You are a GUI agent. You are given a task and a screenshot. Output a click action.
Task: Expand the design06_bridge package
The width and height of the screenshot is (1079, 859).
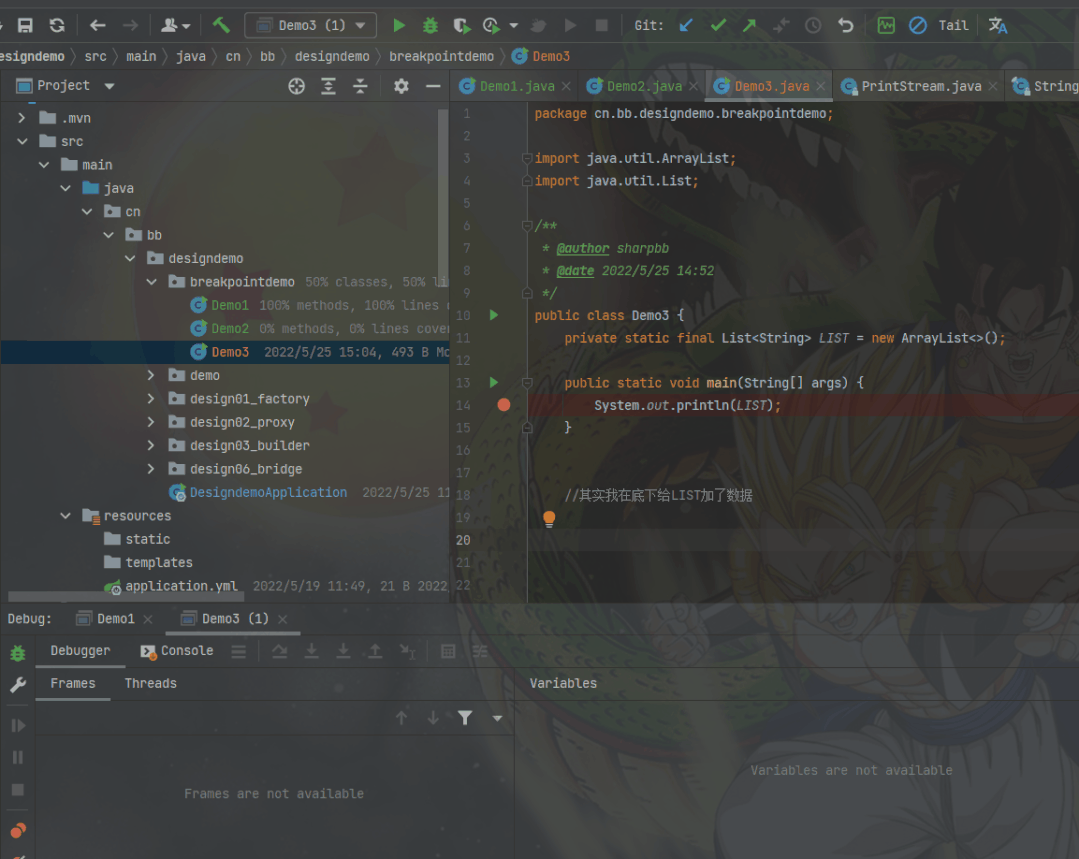pyautogui.click(x=151, y=469)
